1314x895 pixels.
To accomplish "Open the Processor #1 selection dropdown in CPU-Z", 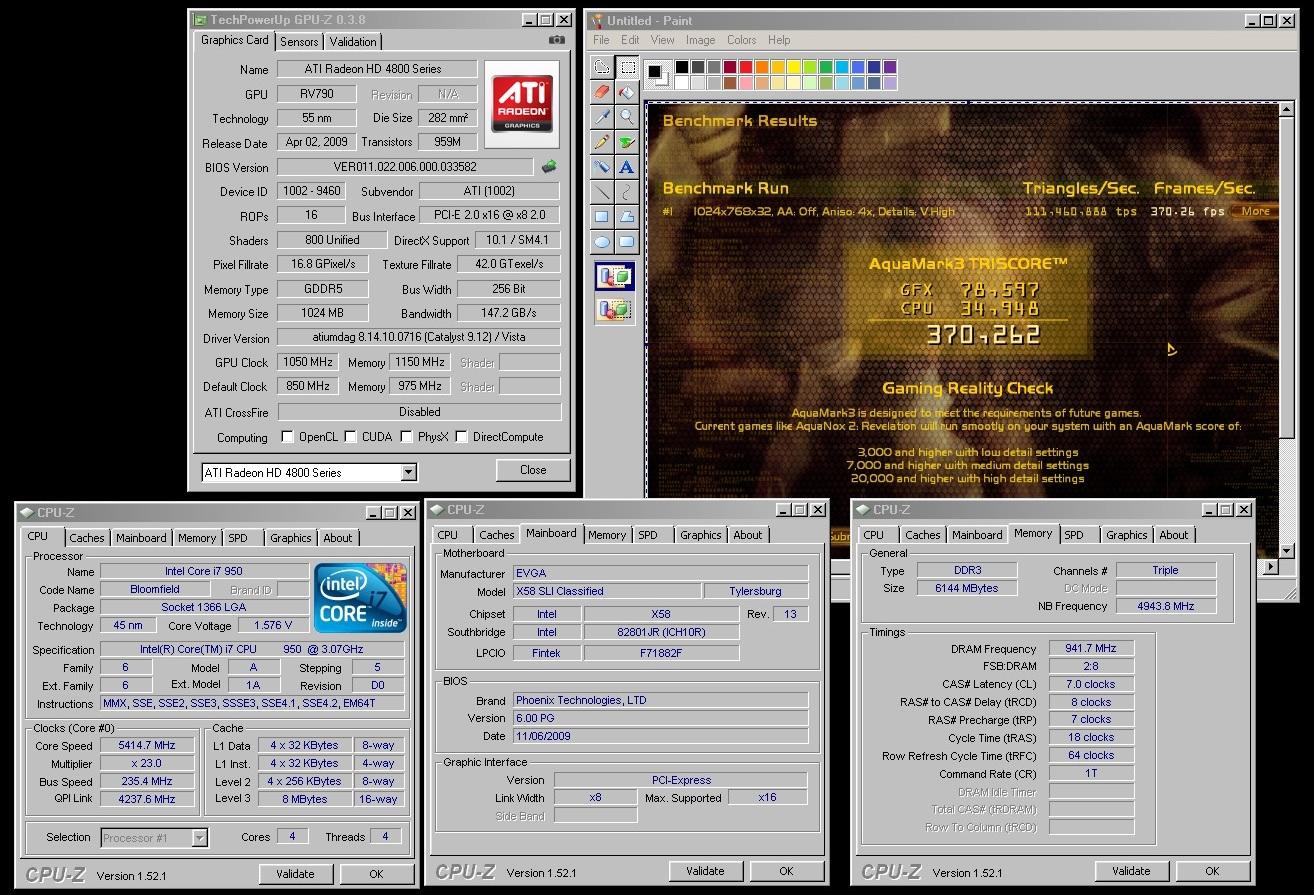I will point(200,838).
